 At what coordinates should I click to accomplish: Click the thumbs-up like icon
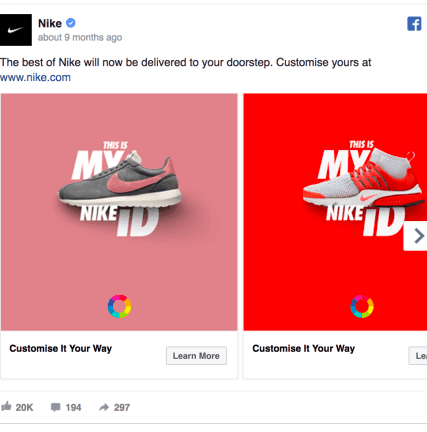pos(6,406)
